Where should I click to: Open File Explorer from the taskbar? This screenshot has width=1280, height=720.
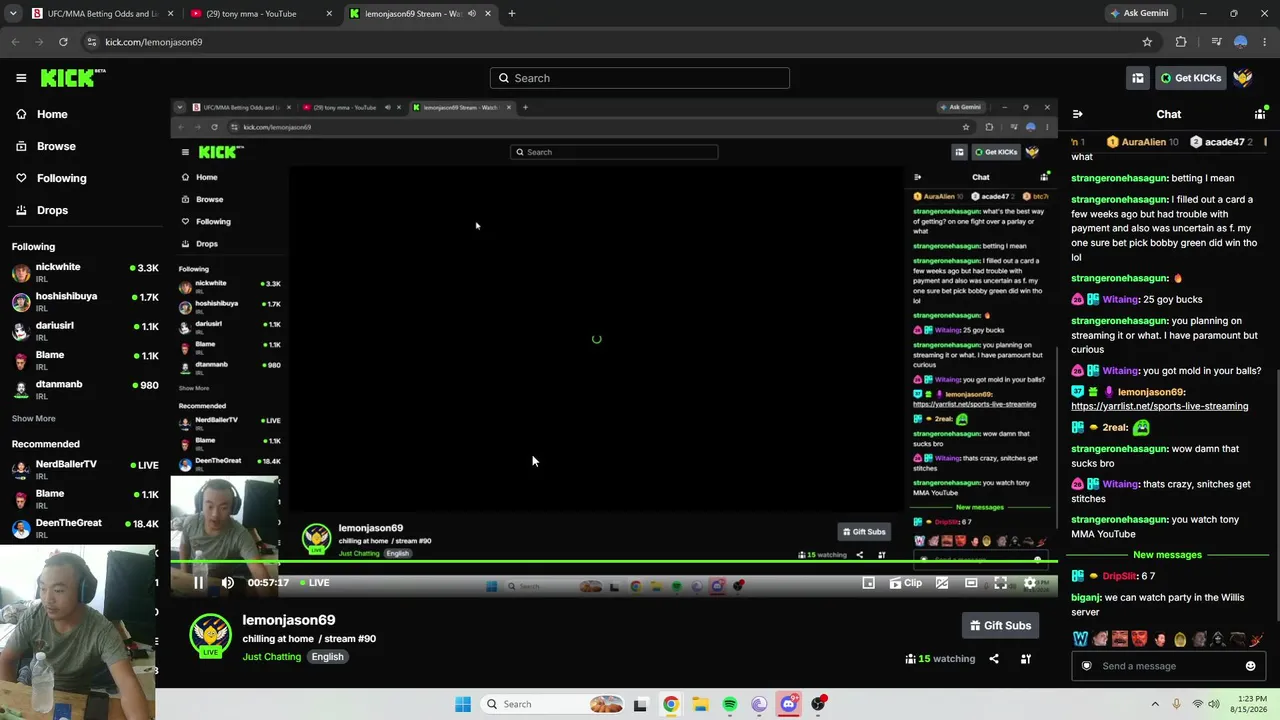[700, 704]
